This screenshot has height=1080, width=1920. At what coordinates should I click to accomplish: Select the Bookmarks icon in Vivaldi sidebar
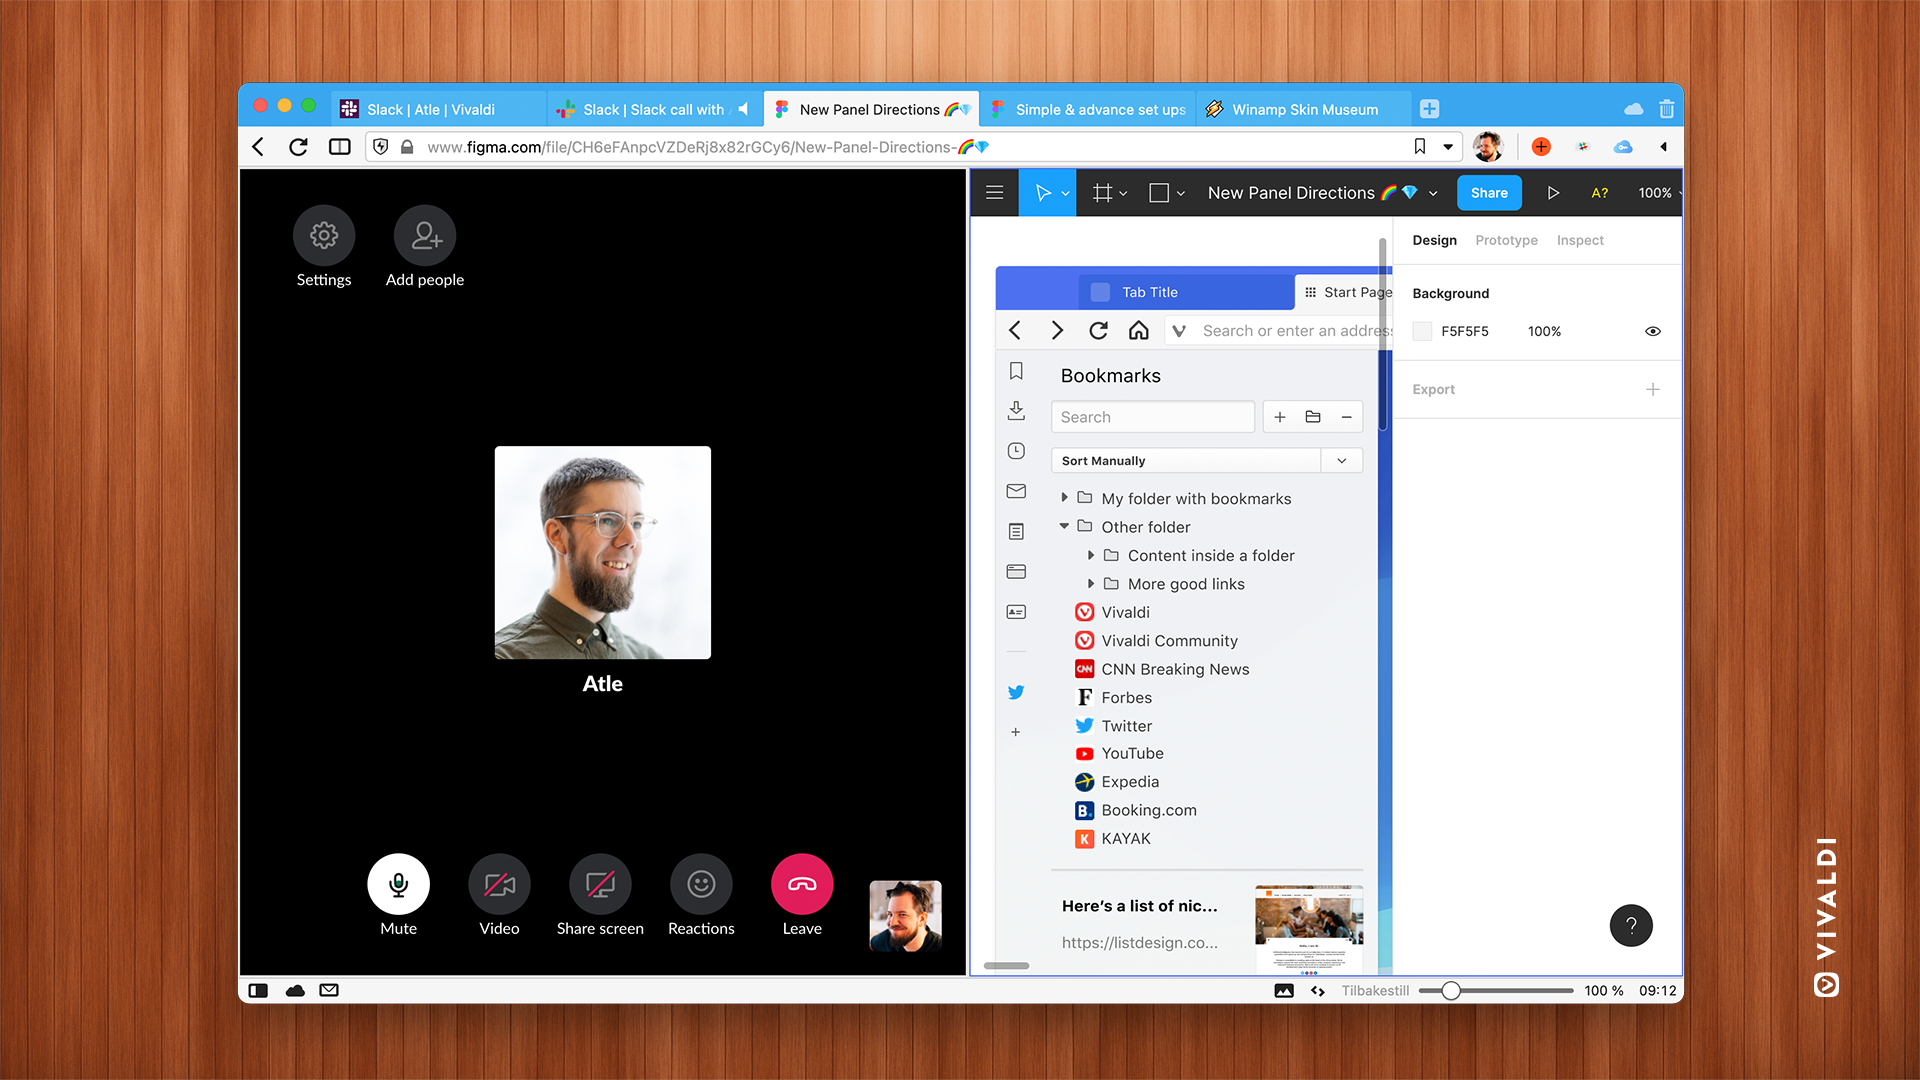(x=1017, y=371)
